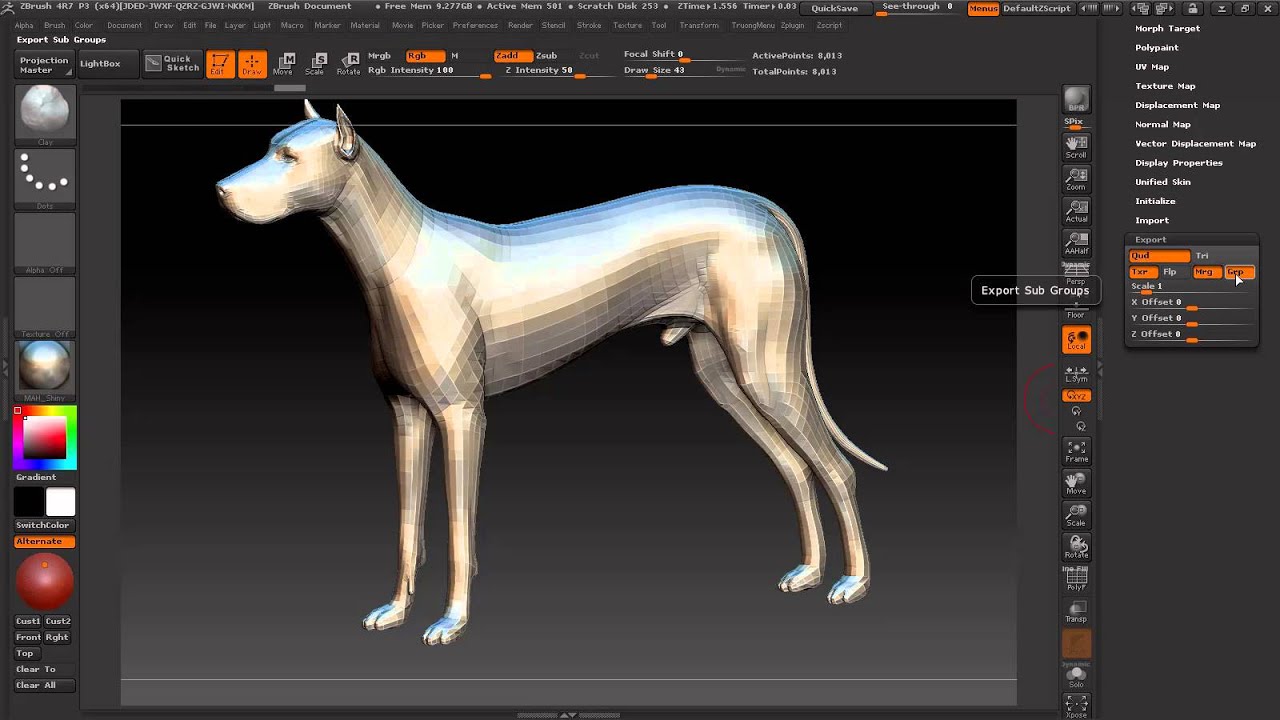Click the large red material sphere preview
This screenshot has width=1280, height=720.
[x=45, y=582]
